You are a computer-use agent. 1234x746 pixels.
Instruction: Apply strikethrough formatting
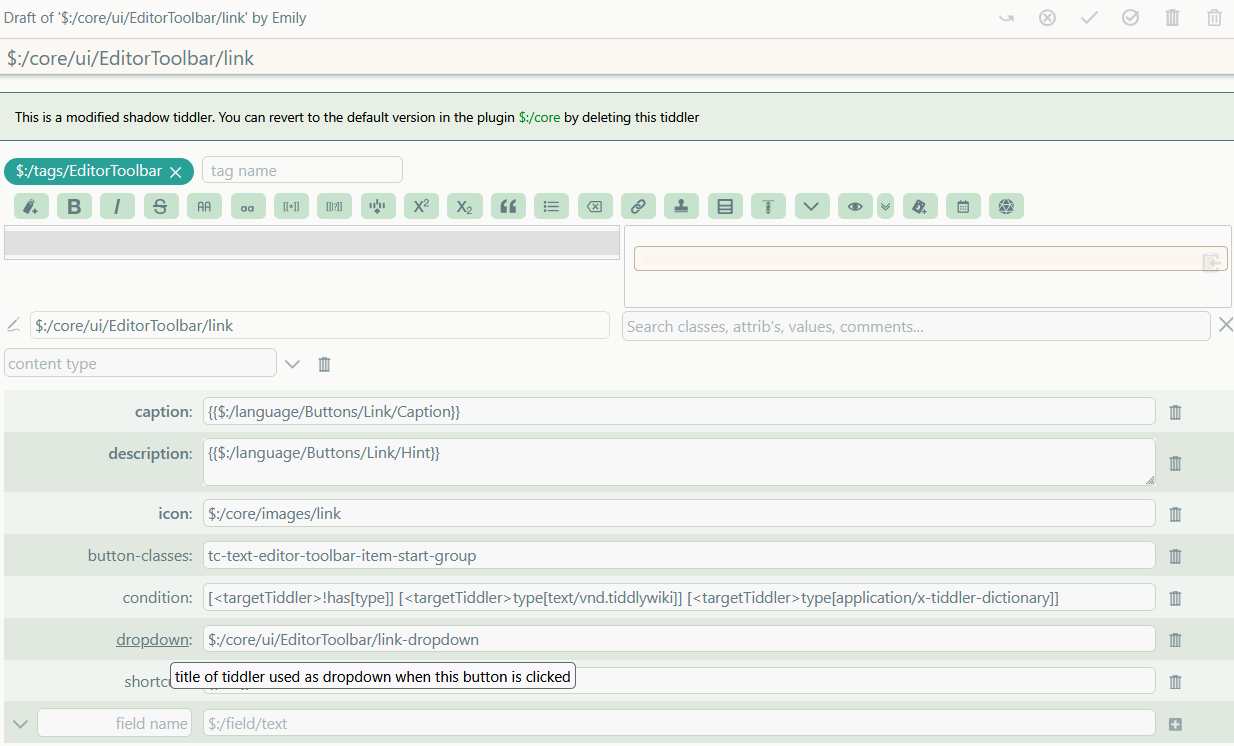click(x=161, y=207)
